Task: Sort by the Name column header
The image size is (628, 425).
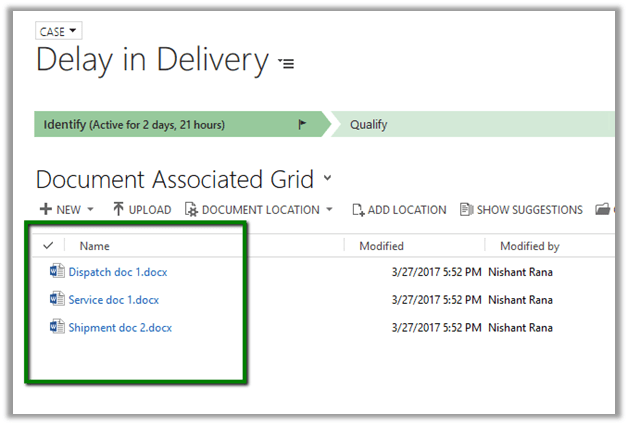Action: 95,246
